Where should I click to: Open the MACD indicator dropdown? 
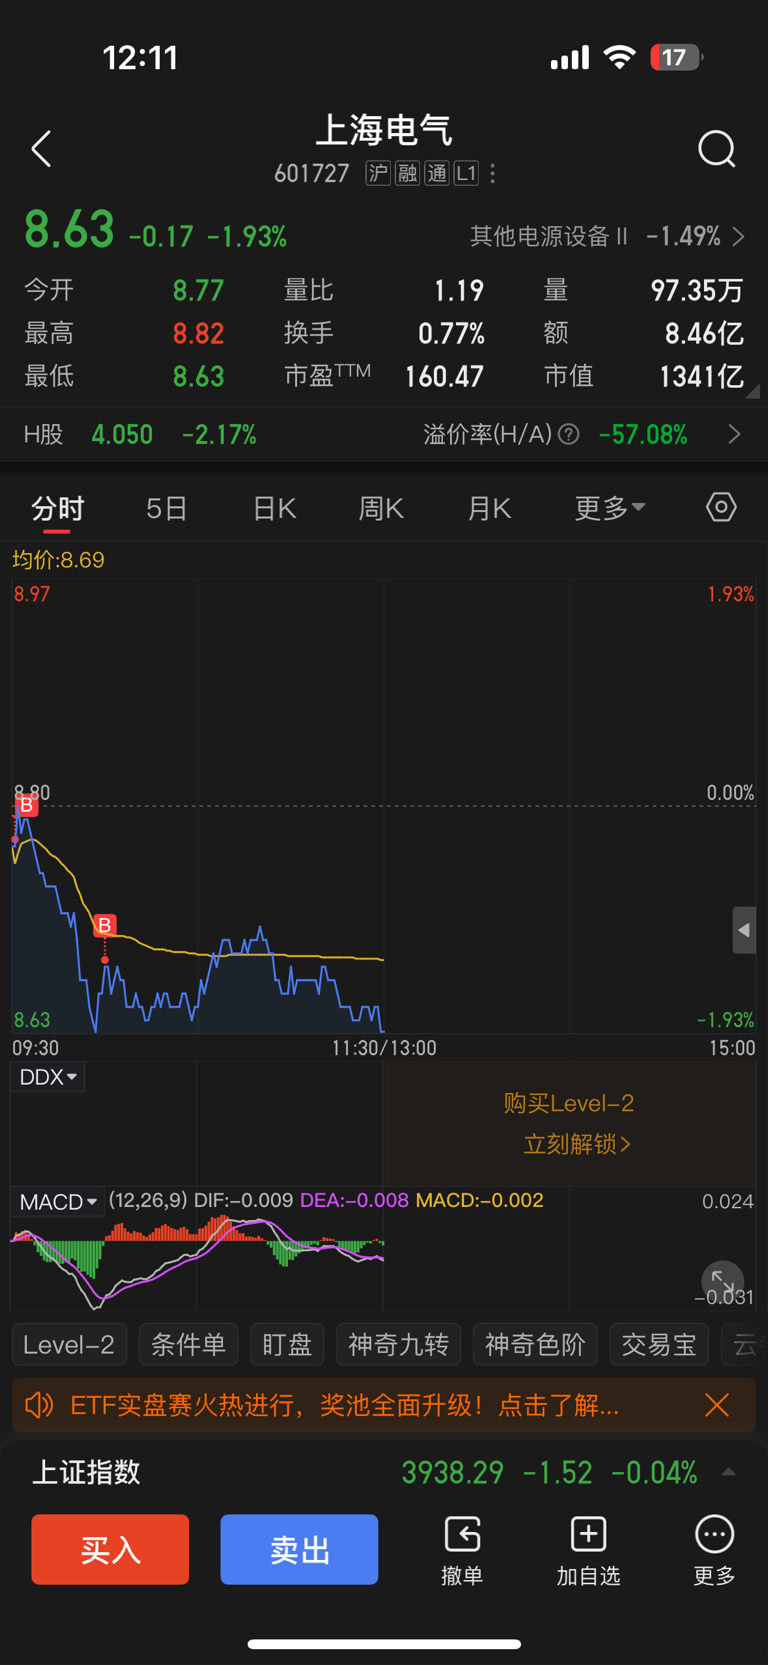point(58,1201)
